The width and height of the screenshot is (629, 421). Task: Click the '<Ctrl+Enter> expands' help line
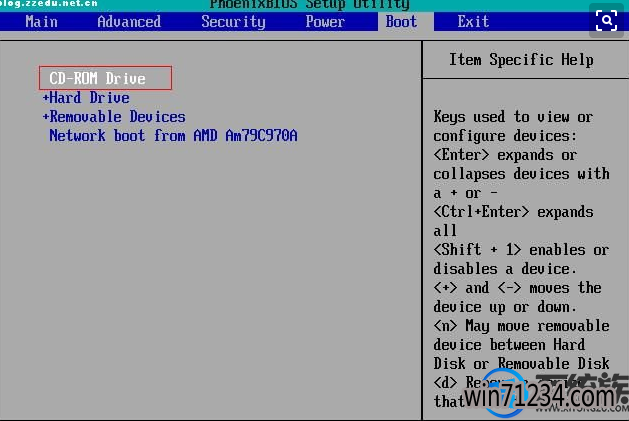513,212
